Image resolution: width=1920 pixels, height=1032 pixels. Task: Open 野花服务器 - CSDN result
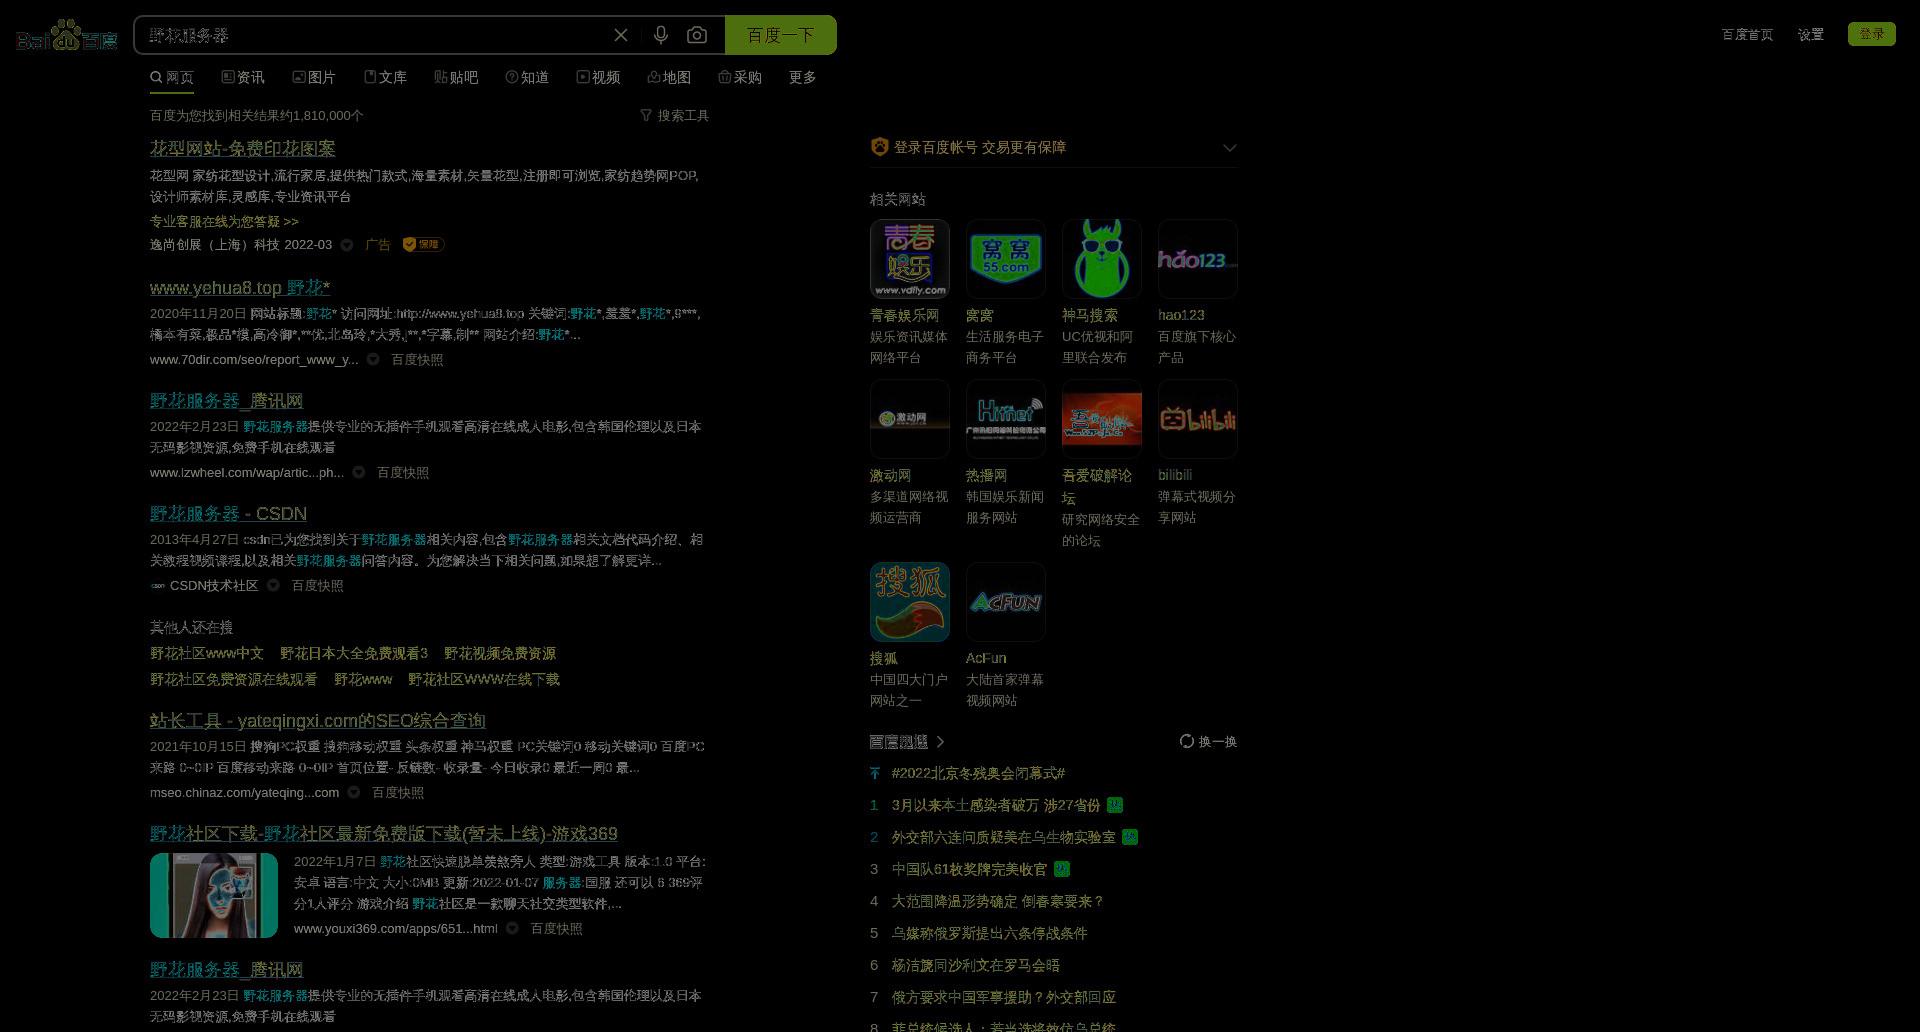228,514
